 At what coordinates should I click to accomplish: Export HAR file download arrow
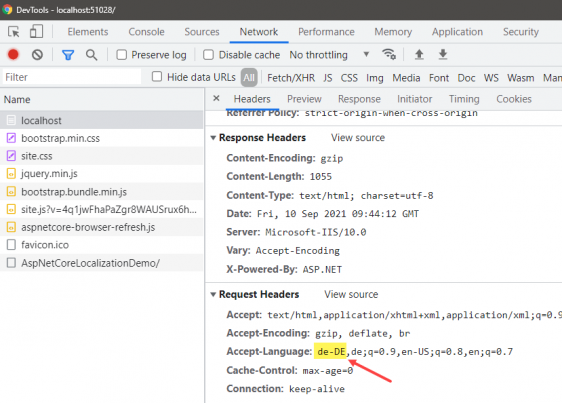(x=443, y=54)
